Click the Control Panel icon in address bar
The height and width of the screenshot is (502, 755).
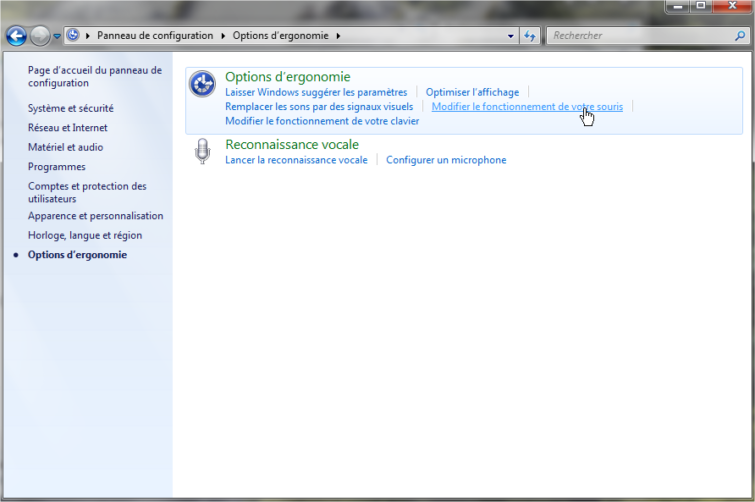coord(73,35)
